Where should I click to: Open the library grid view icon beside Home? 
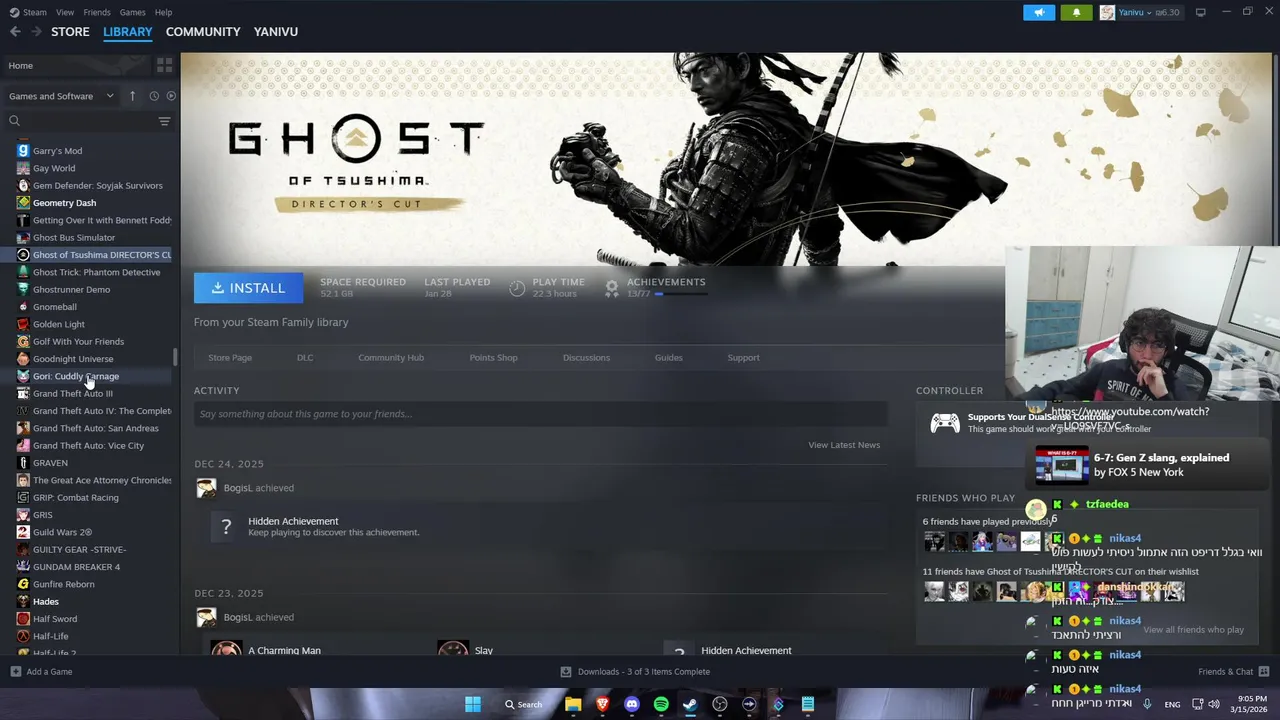(x=164, y=65)
